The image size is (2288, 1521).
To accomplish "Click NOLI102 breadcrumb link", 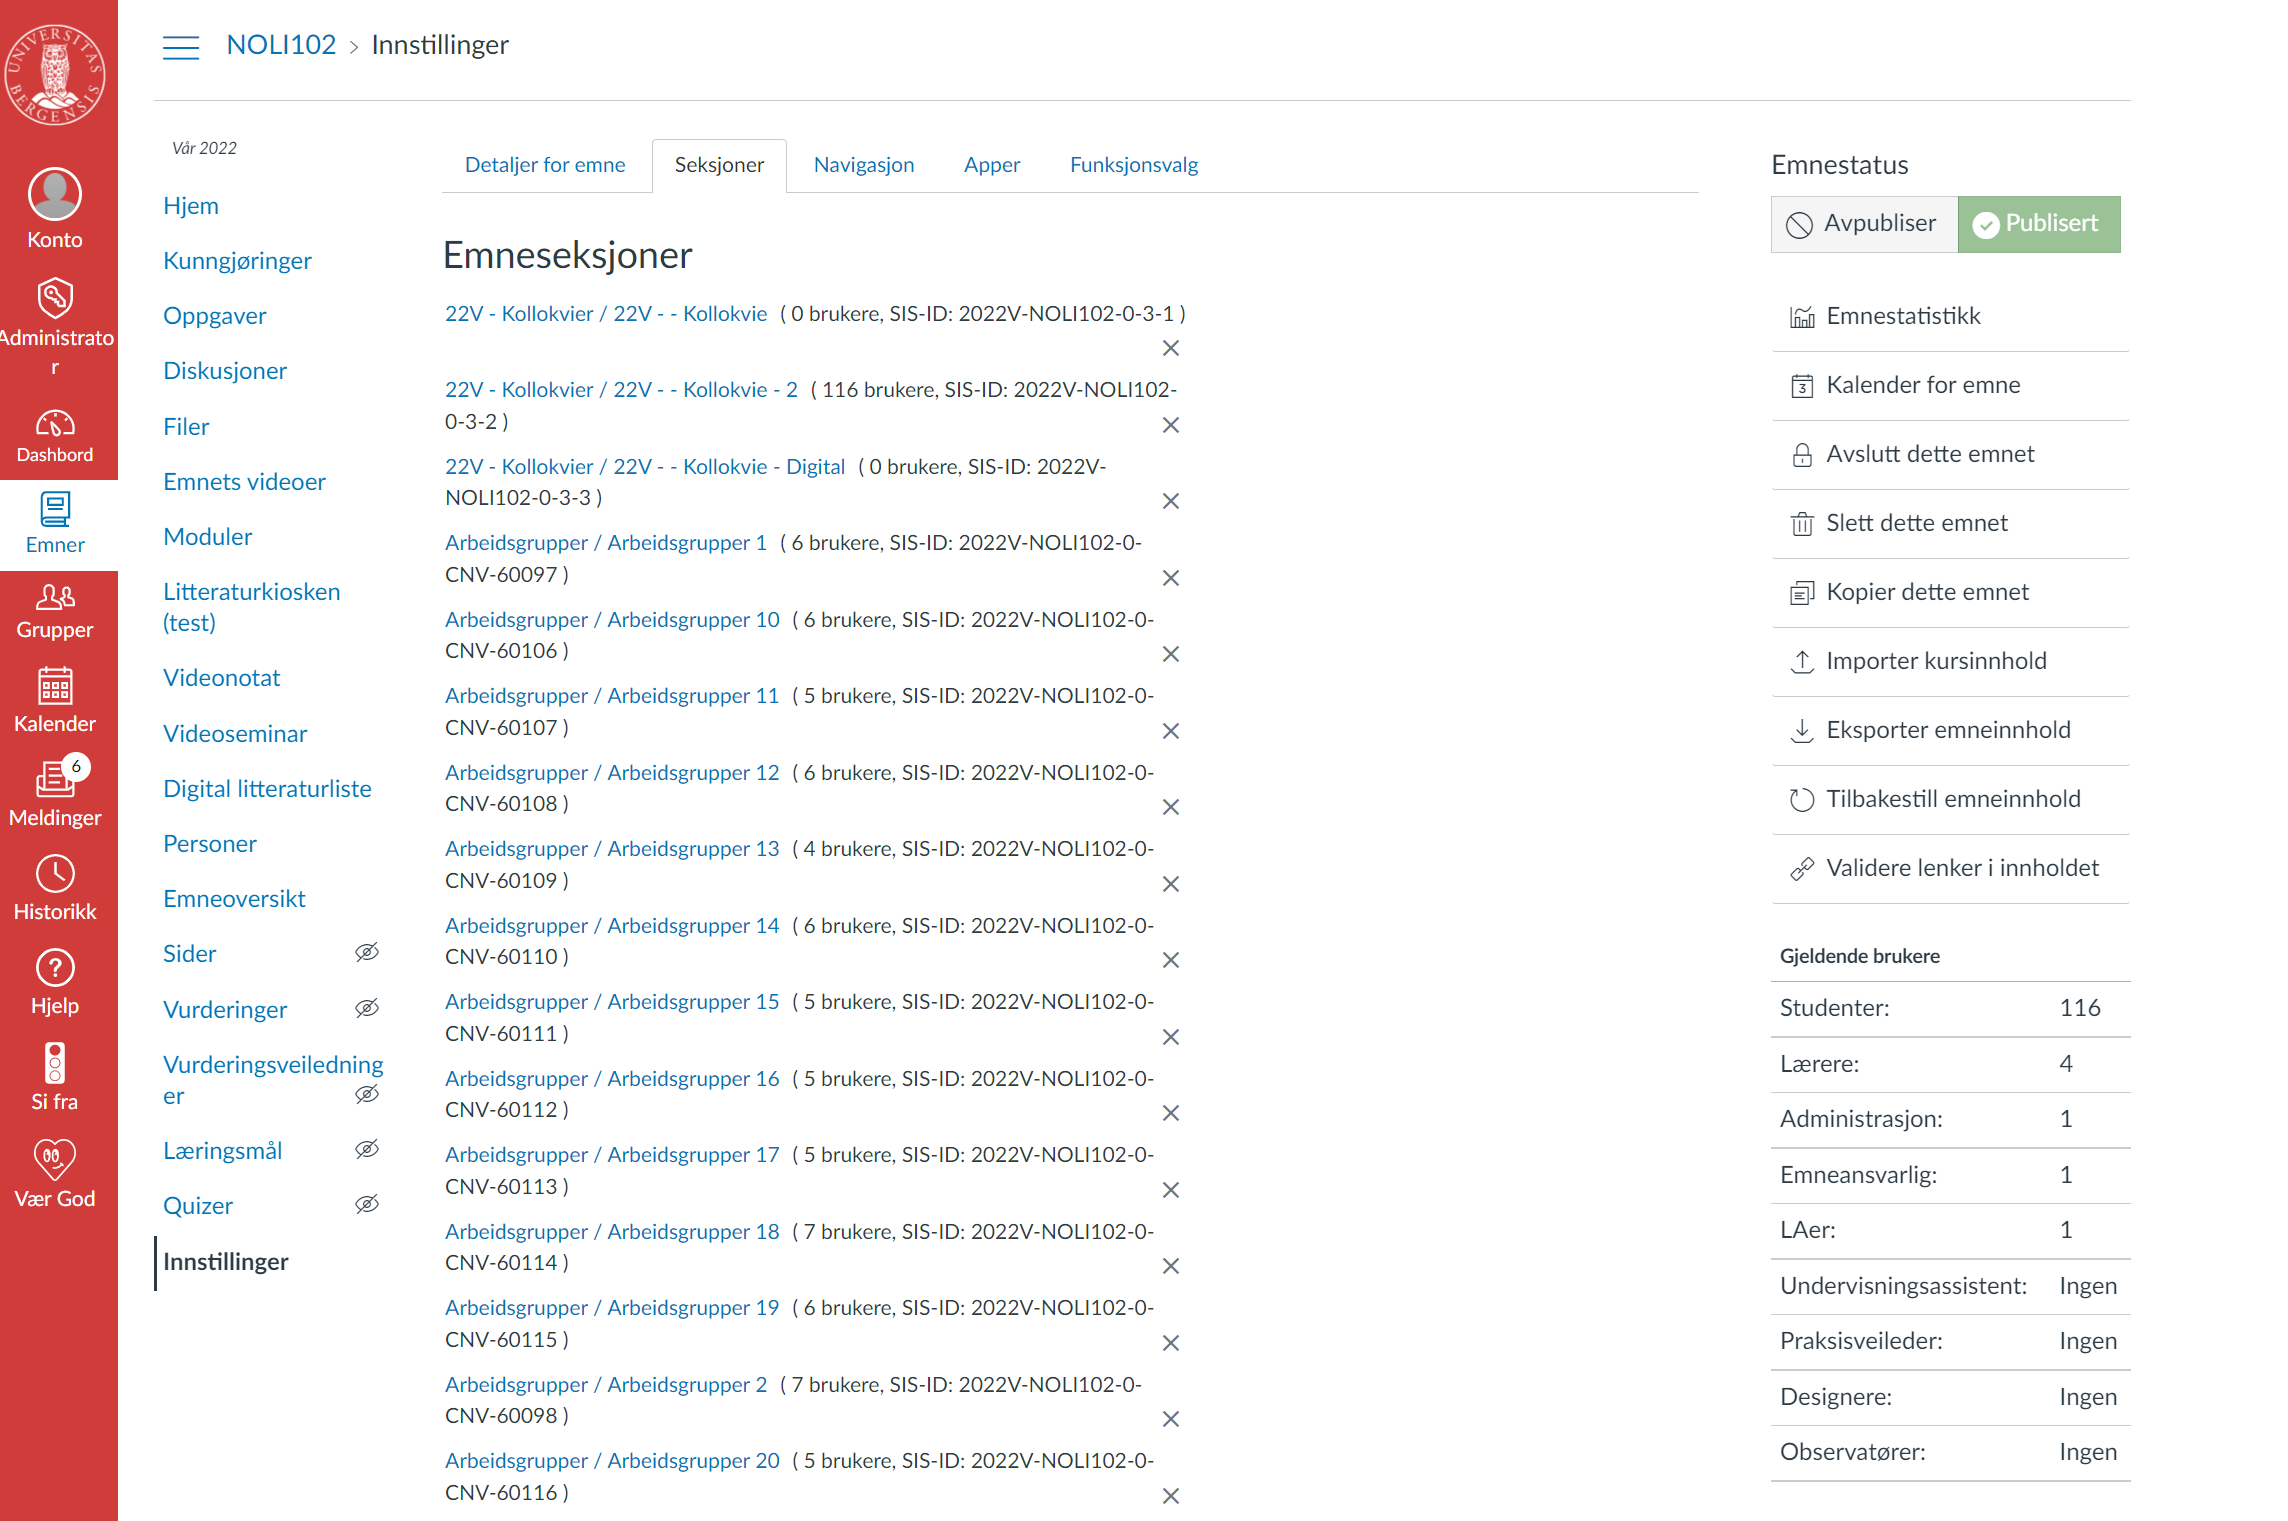I will pyautogui.click(x=281, y=45).
